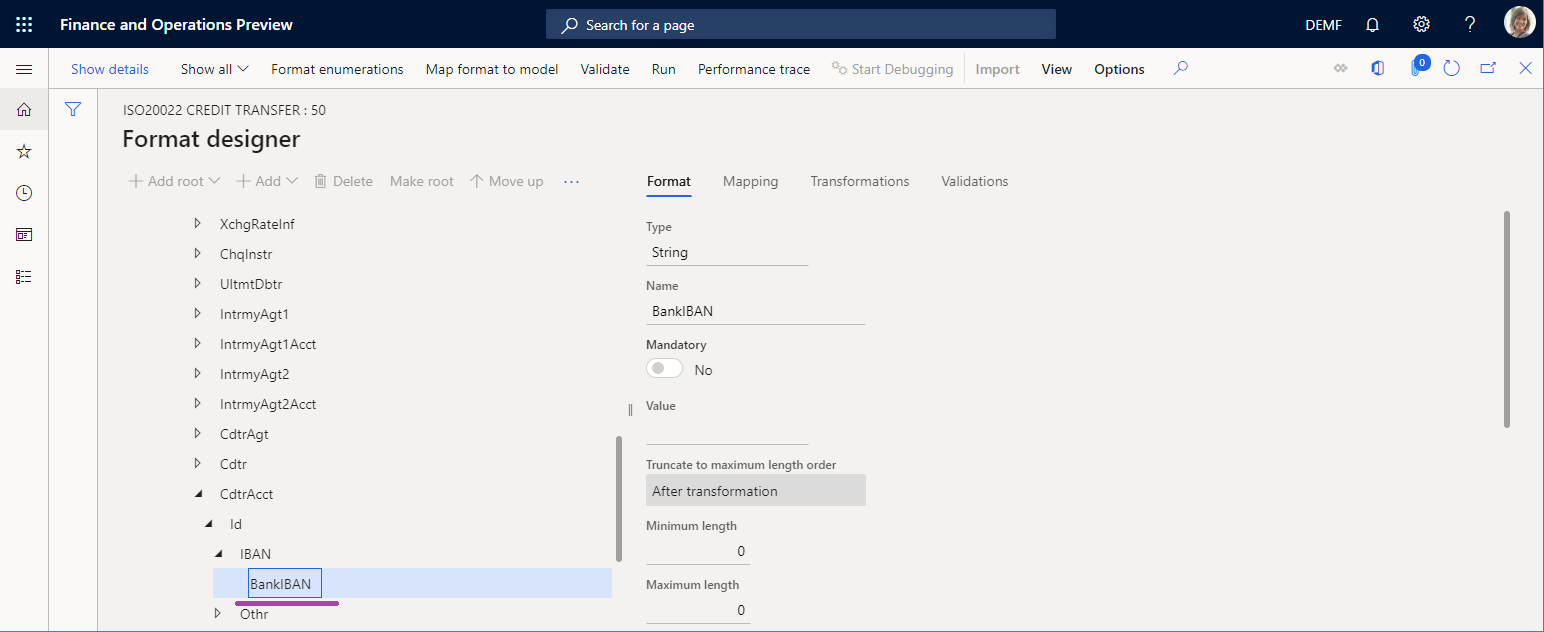
Task: Click Map format to model
Action: click(491, 68)
